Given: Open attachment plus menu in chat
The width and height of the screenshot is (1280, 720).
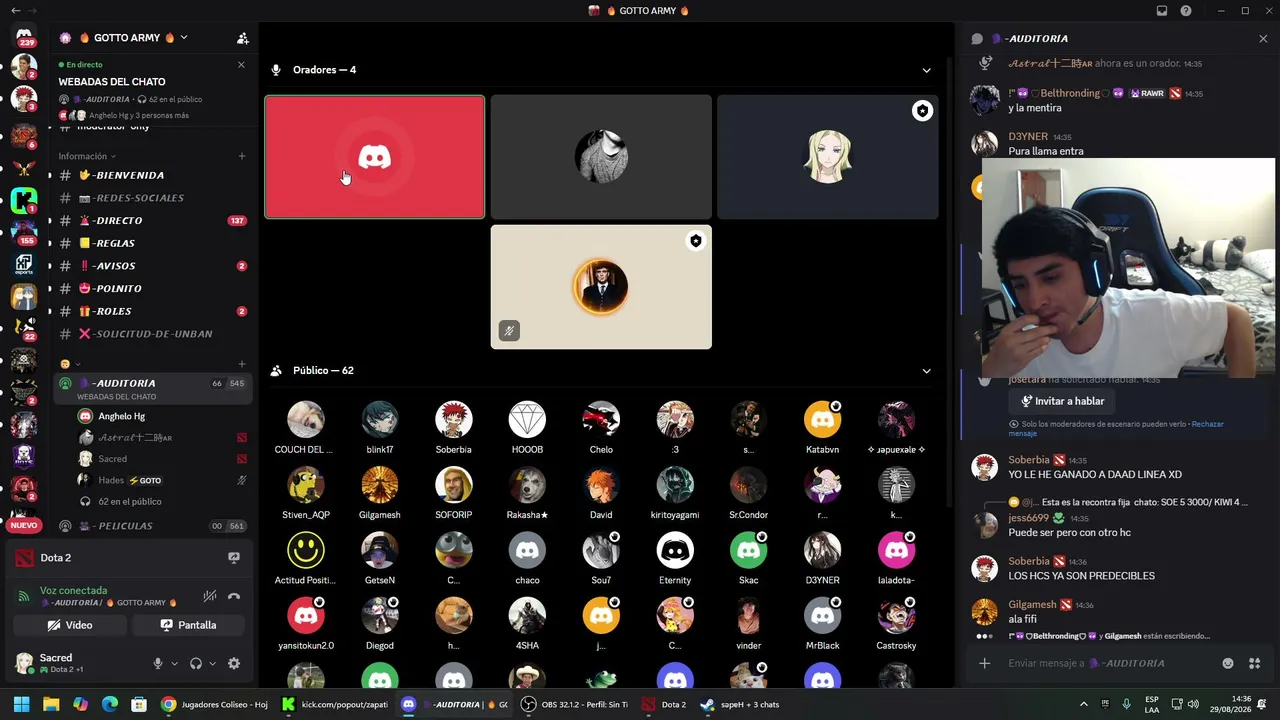Looking at the screenshot, I should coord(985,663).
